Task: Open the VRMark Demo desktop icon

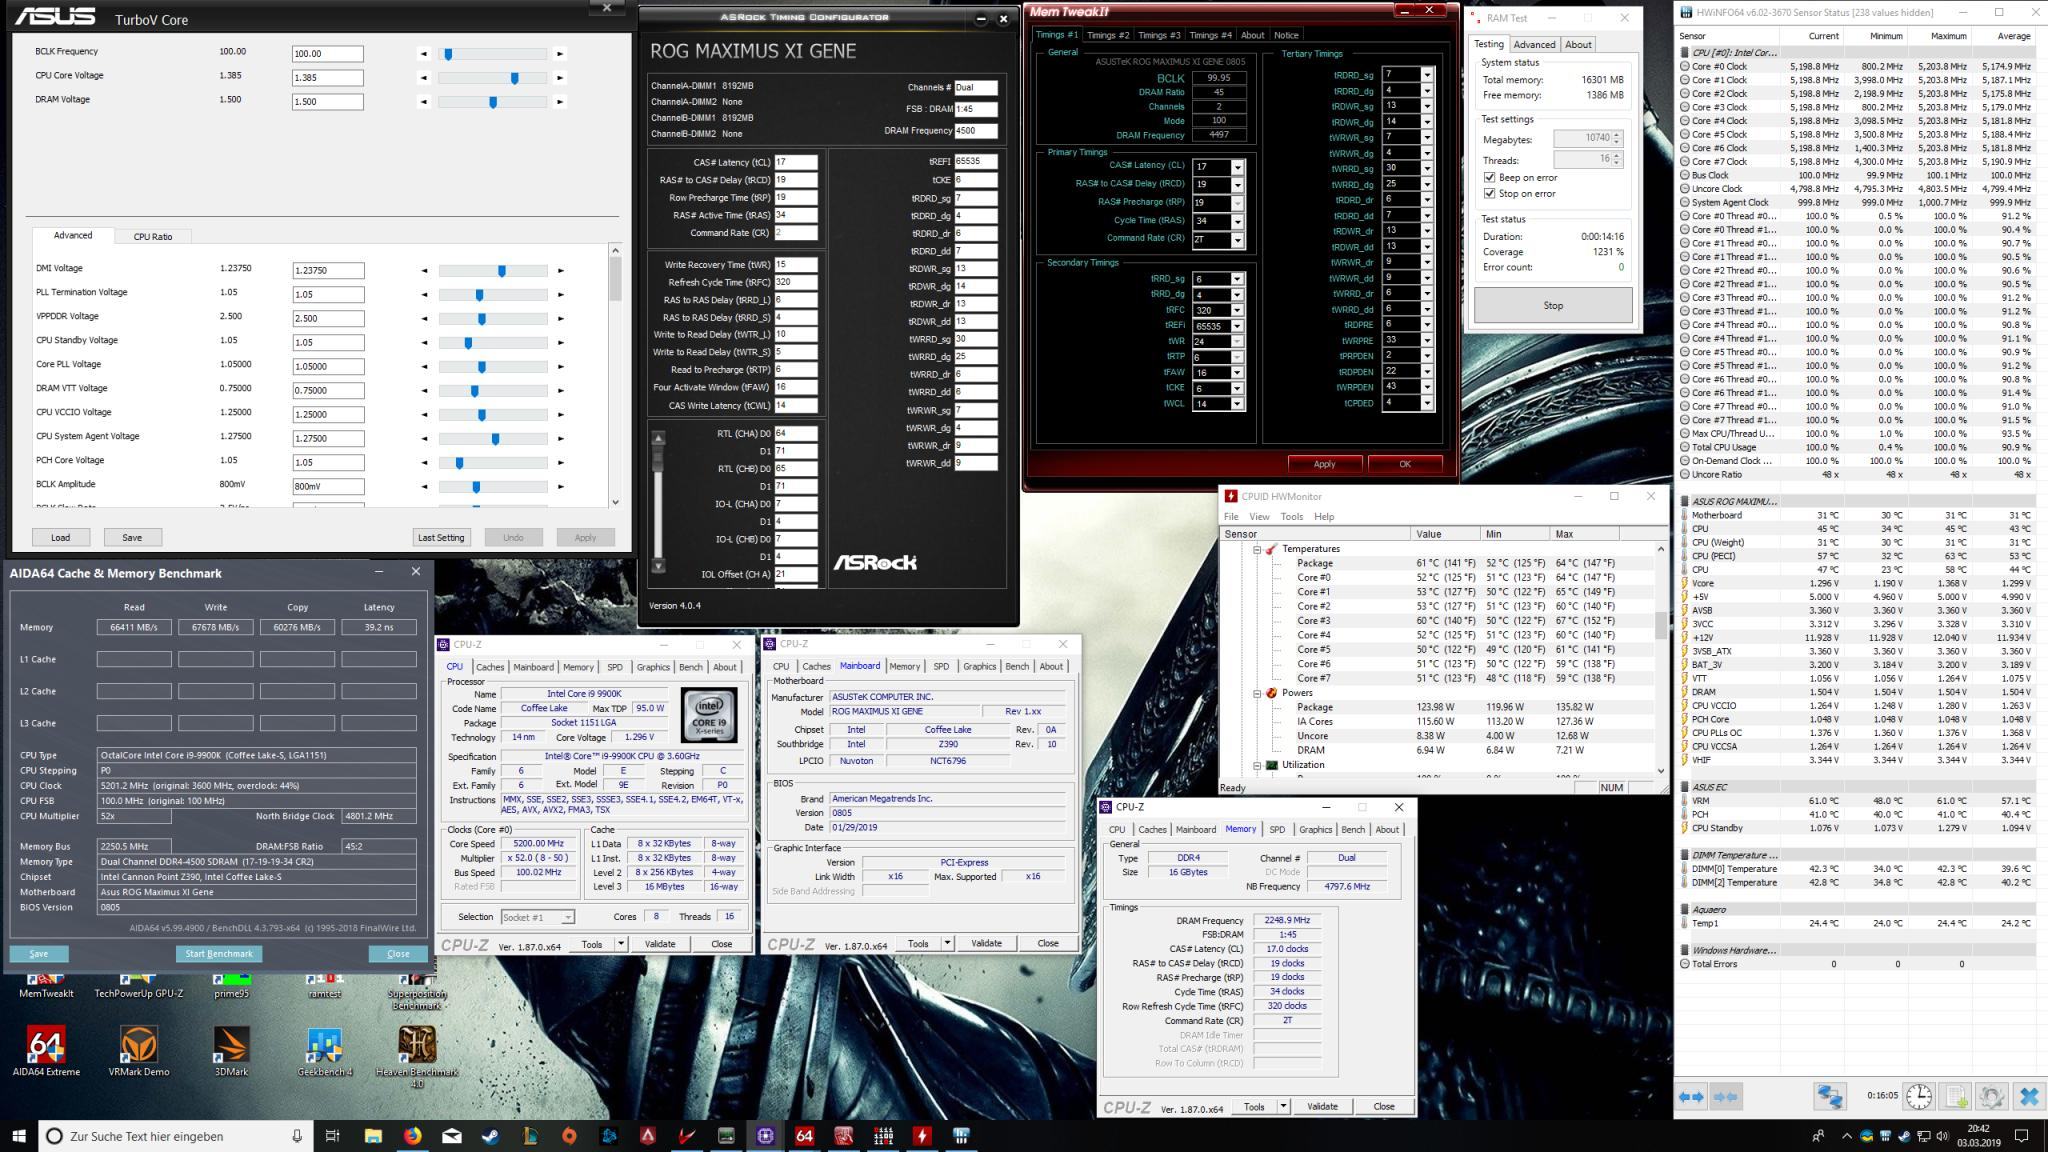Action: click(139, 1050)
